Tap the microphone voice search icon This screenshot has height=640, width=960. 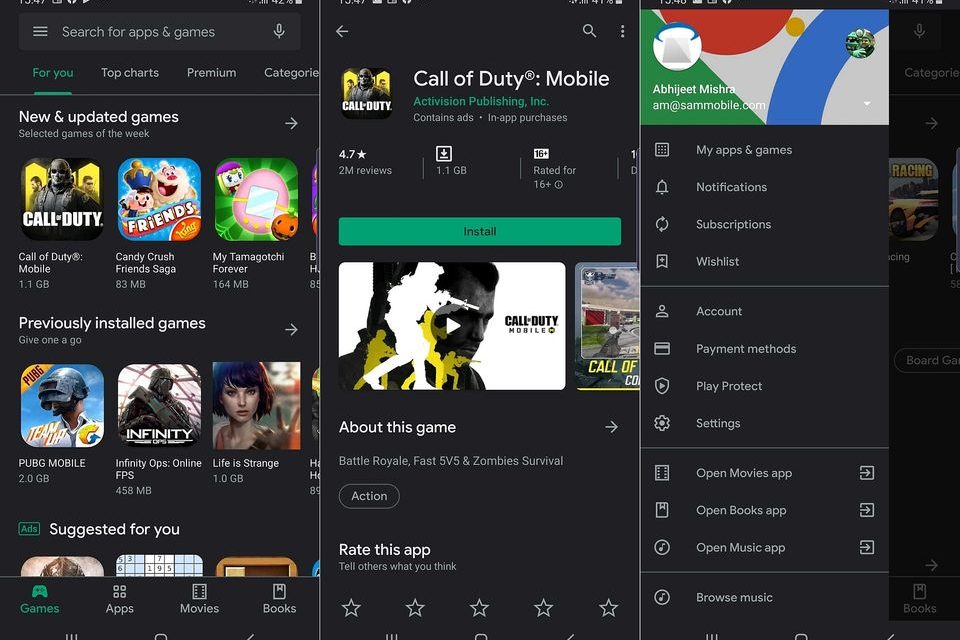[x=279, y=31]
